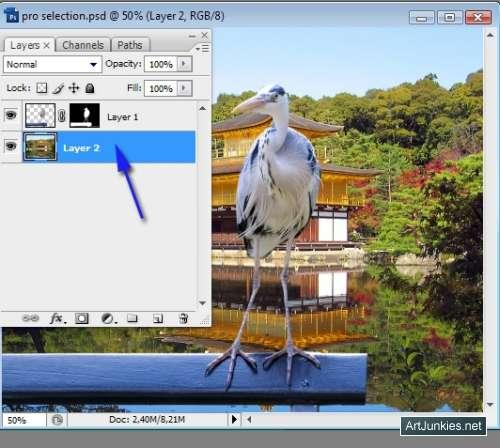This screenshot has height=448, width=500.
Task: Open the layer style fx menu
Action: [x=57, y=319]
